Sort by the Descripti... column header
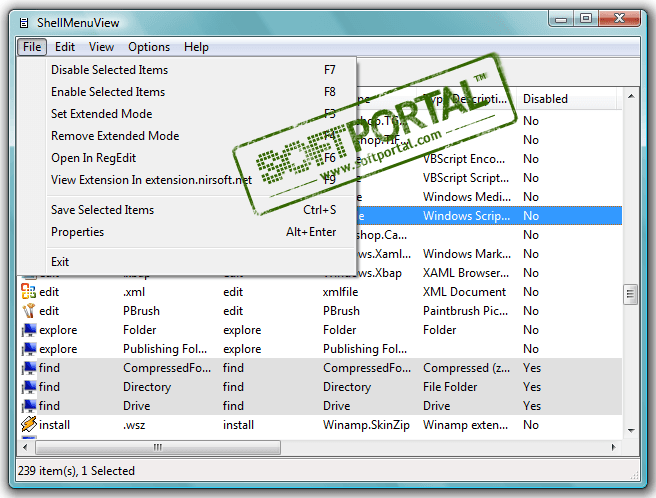 [467, 99]
